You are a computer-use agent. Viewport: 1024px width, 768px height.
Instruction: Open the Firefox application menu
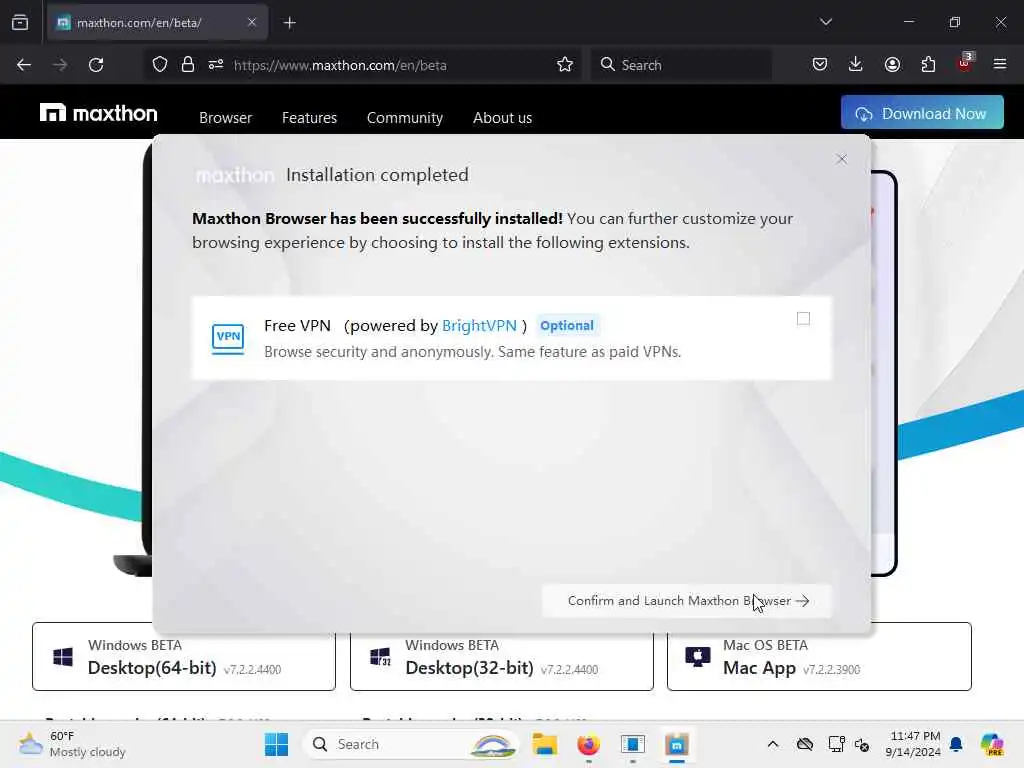[1000, 64]
